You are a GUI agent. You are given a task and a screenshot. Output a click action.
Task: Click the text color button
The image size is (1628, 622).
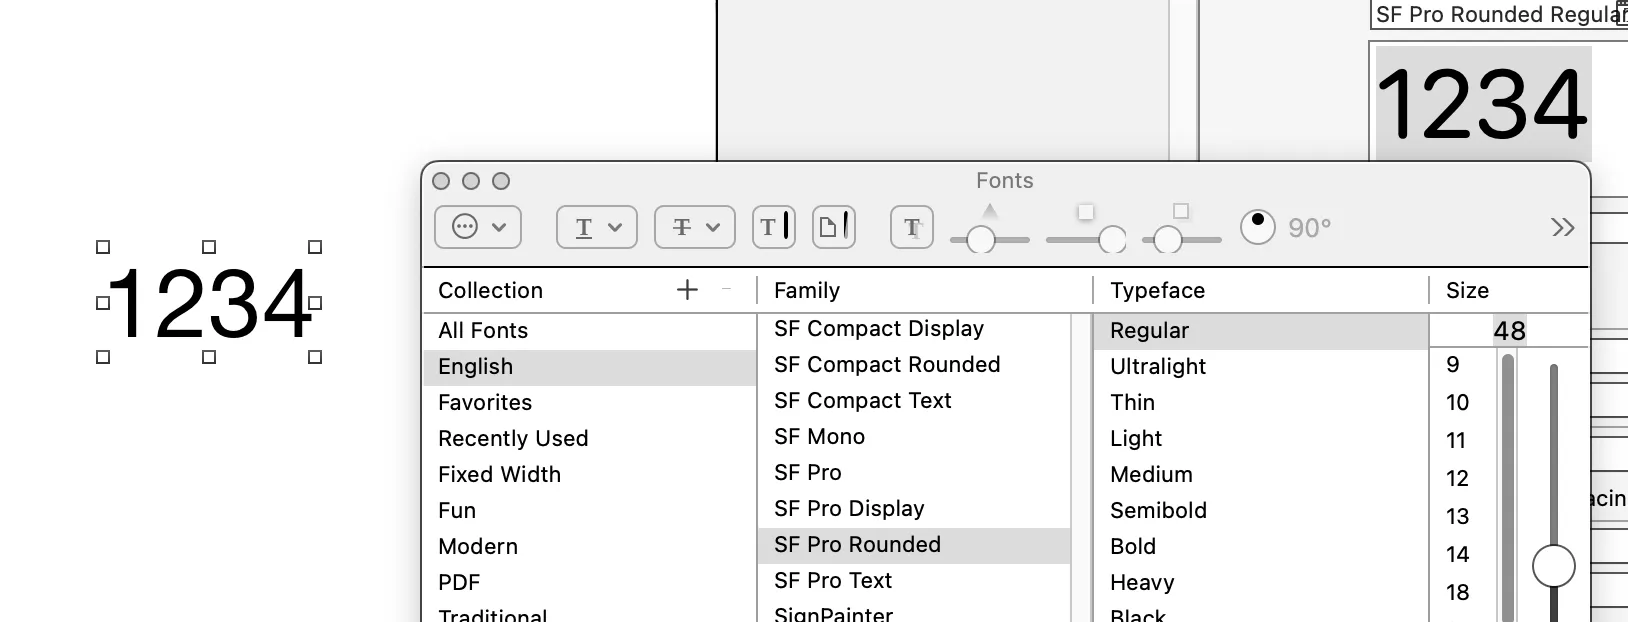(x=774, y=227)
